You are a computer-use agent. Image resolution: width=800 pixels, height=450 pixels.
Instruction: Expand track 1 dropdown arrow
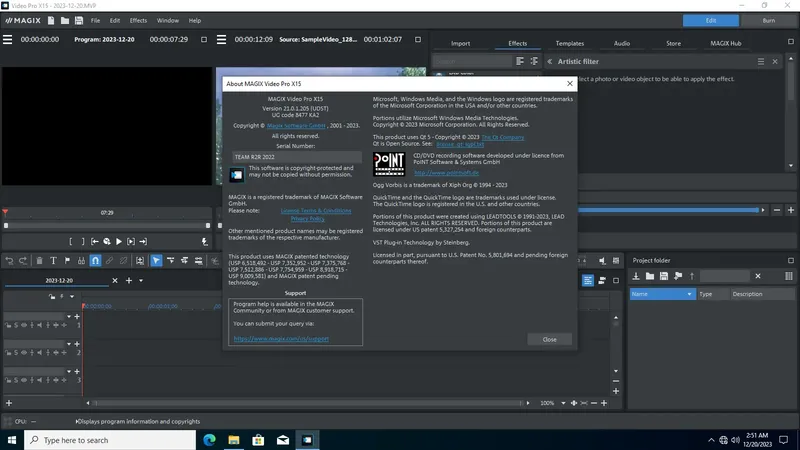click(x=69, y=316)
